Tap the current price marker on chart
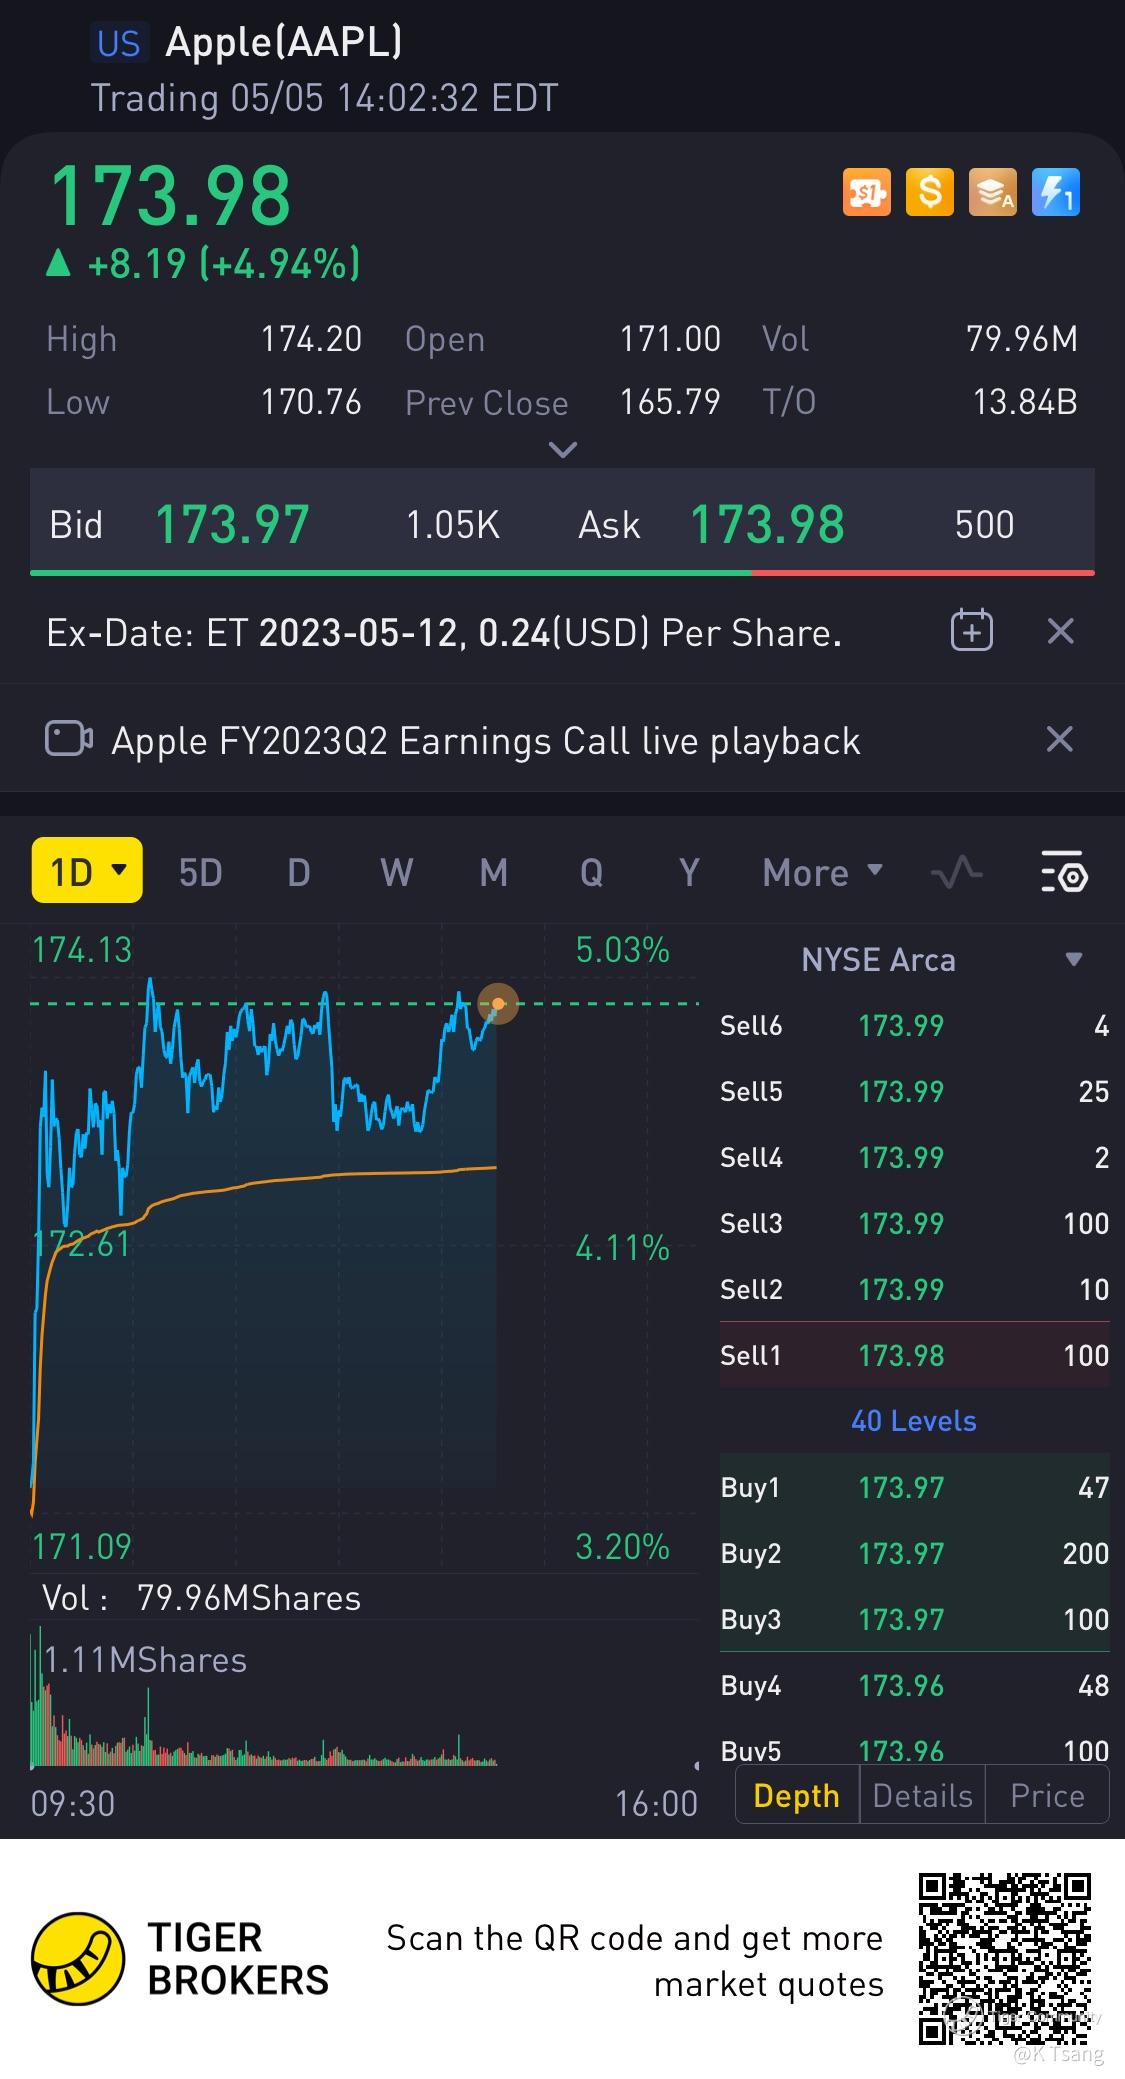The height and width of the screenshot is (2079, 1125). pos(498,1004)
